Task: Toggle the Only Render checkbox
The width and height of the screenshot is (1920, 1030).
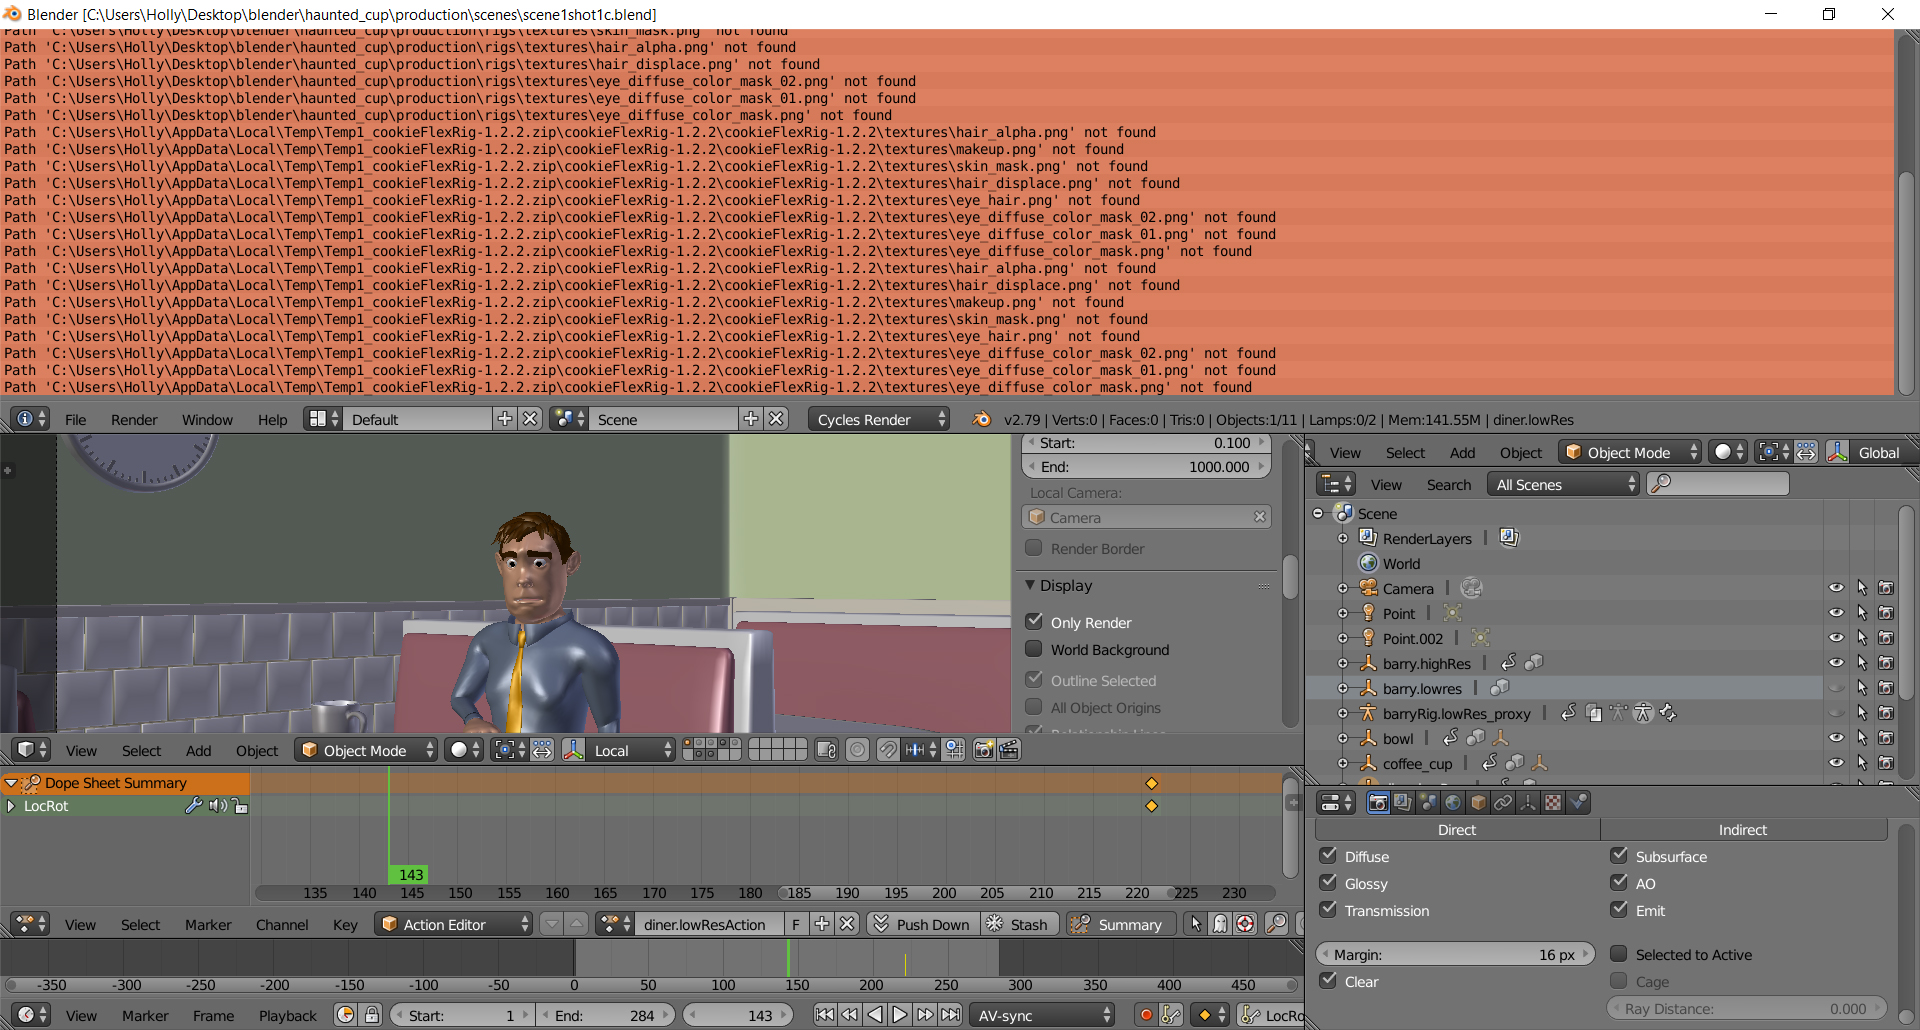Action: (1035, 621)
